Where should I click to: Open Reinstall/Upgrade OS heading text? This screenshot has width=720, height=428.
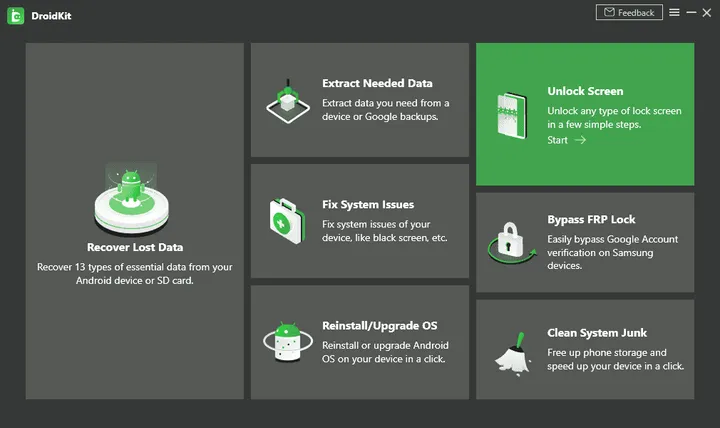(379, 325)
